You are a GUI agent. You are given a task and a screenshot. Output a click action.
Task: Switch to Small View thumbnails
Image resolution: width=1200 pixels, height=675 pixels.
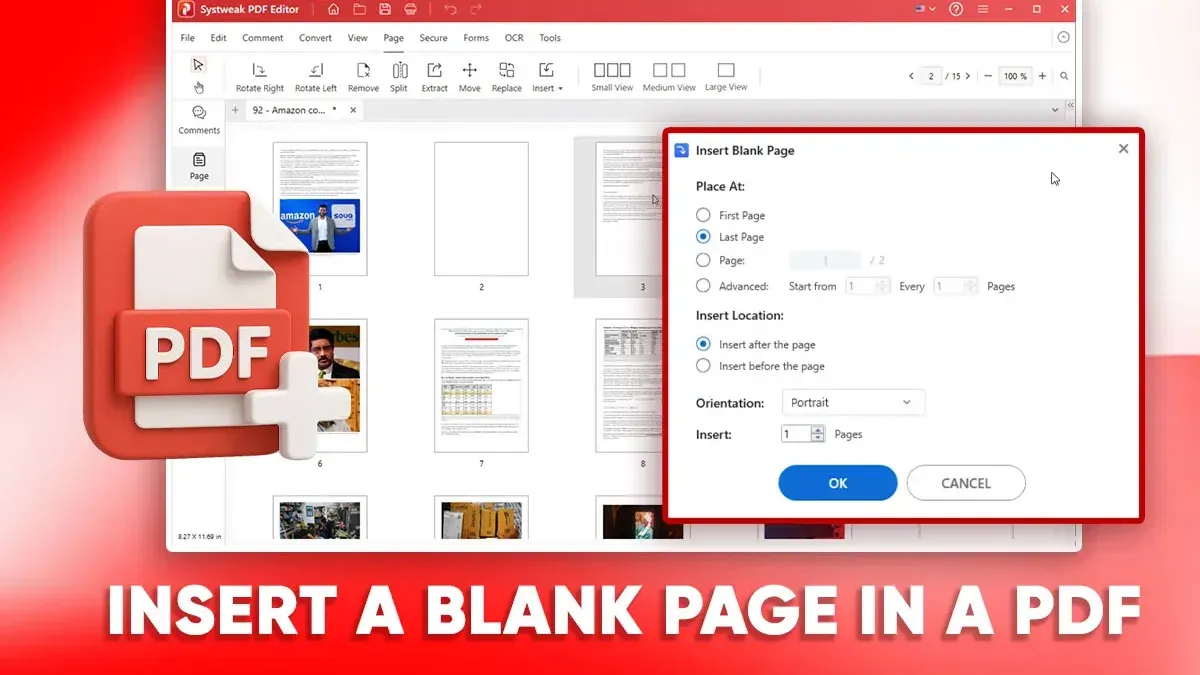tap(612, 77)
